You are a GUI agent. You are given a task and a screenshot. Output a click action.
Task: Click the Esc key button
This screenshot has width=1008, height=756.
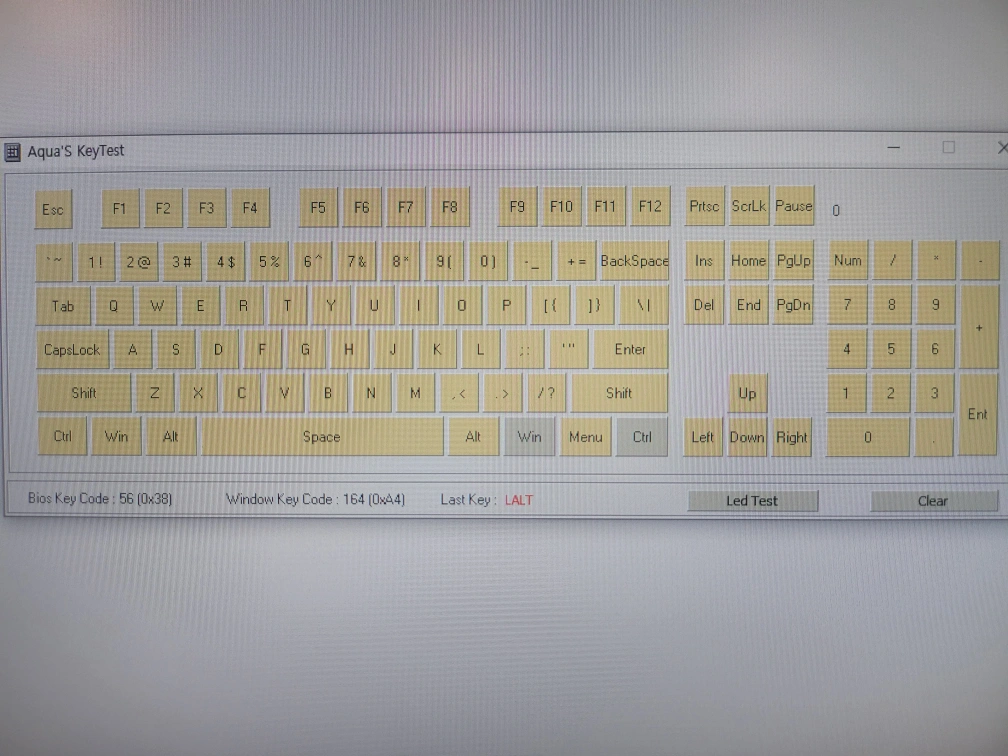tap(53, 210)
